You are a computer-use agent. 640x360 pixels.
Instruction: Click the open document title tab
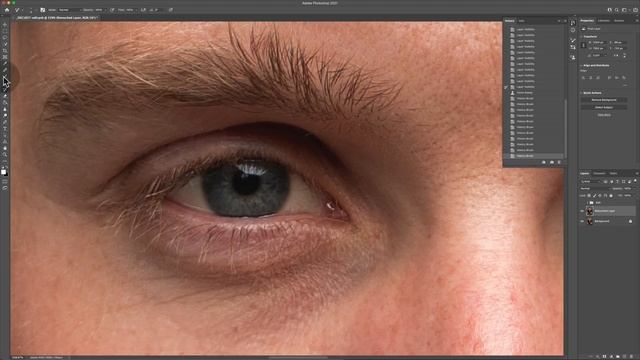tap(57, 18)
